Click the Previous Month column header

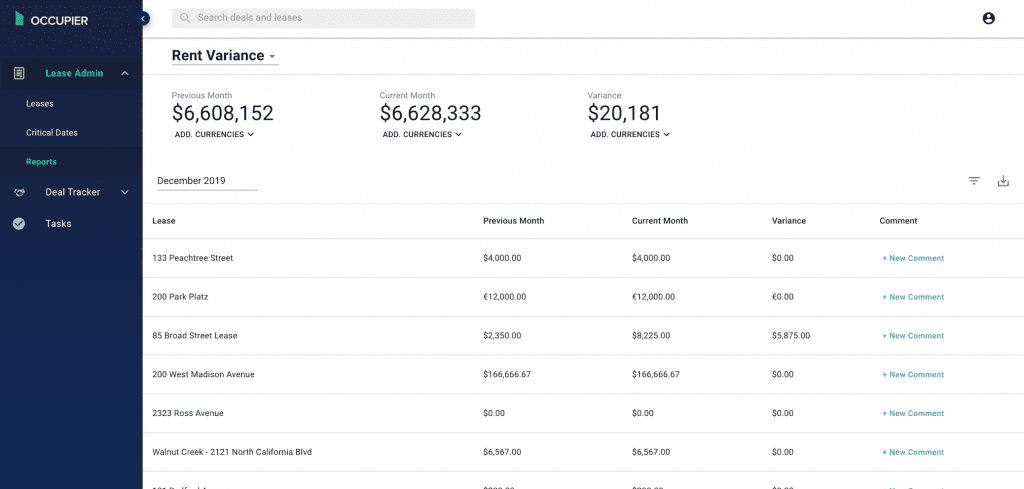coord(513,221)
